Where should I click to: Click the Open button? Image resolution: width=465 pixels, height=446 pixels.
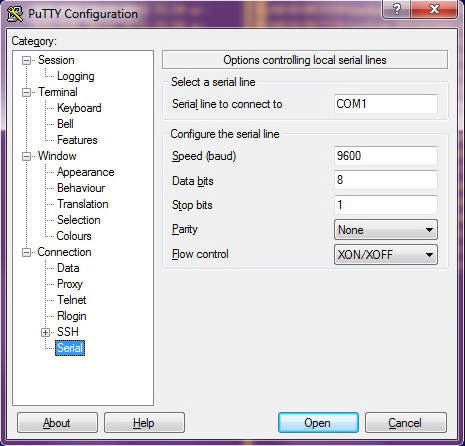pyautogui.click(x=318, y=423)
